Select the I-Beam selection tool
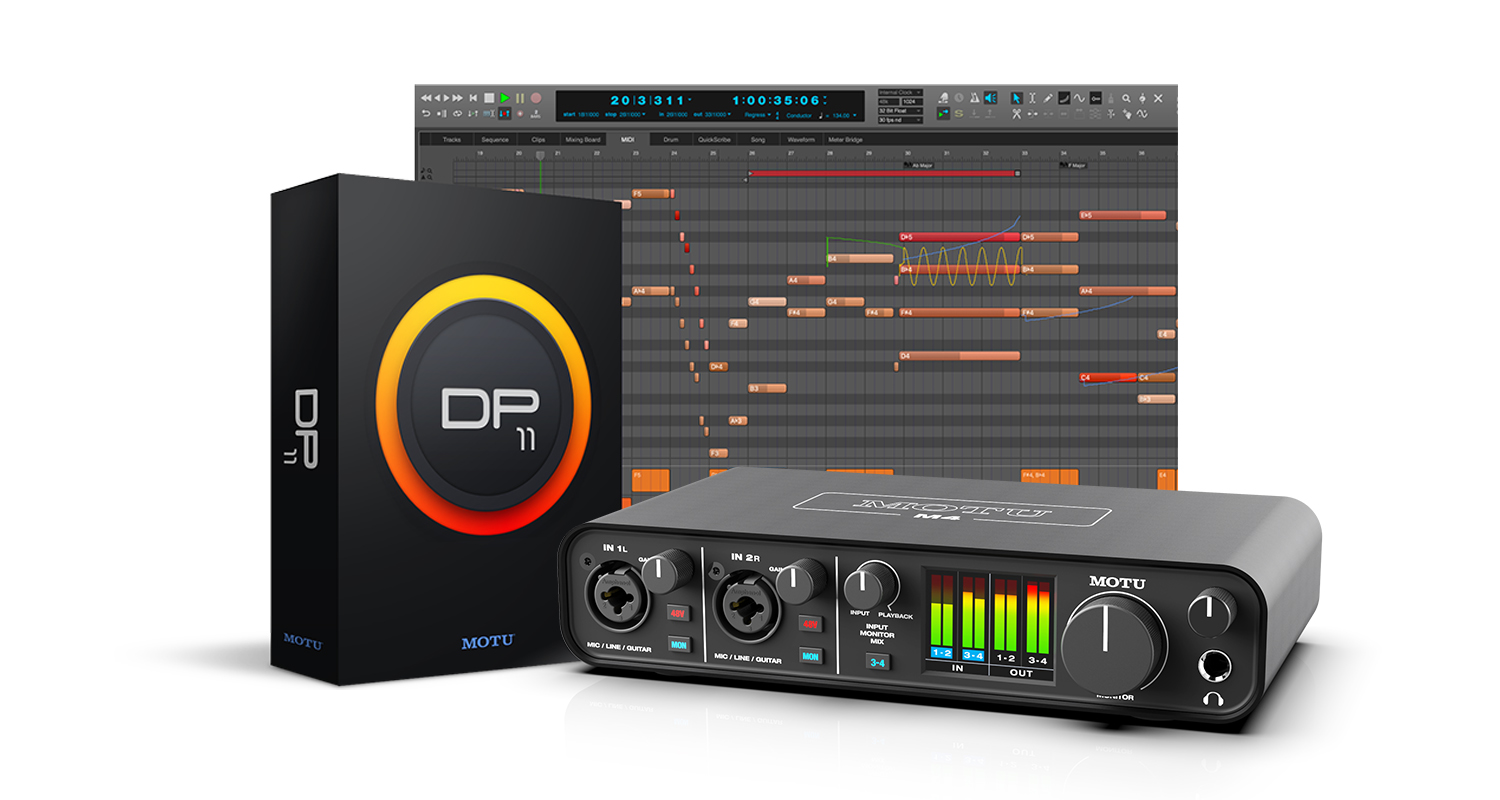The height and width of the screenshot is (800, 1500). [x=1032, y=98]
